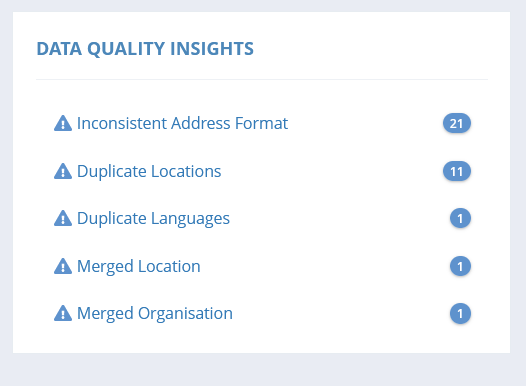Click the warning icon before Merged Location
The image size is (526, 386).
pos(63,266)
